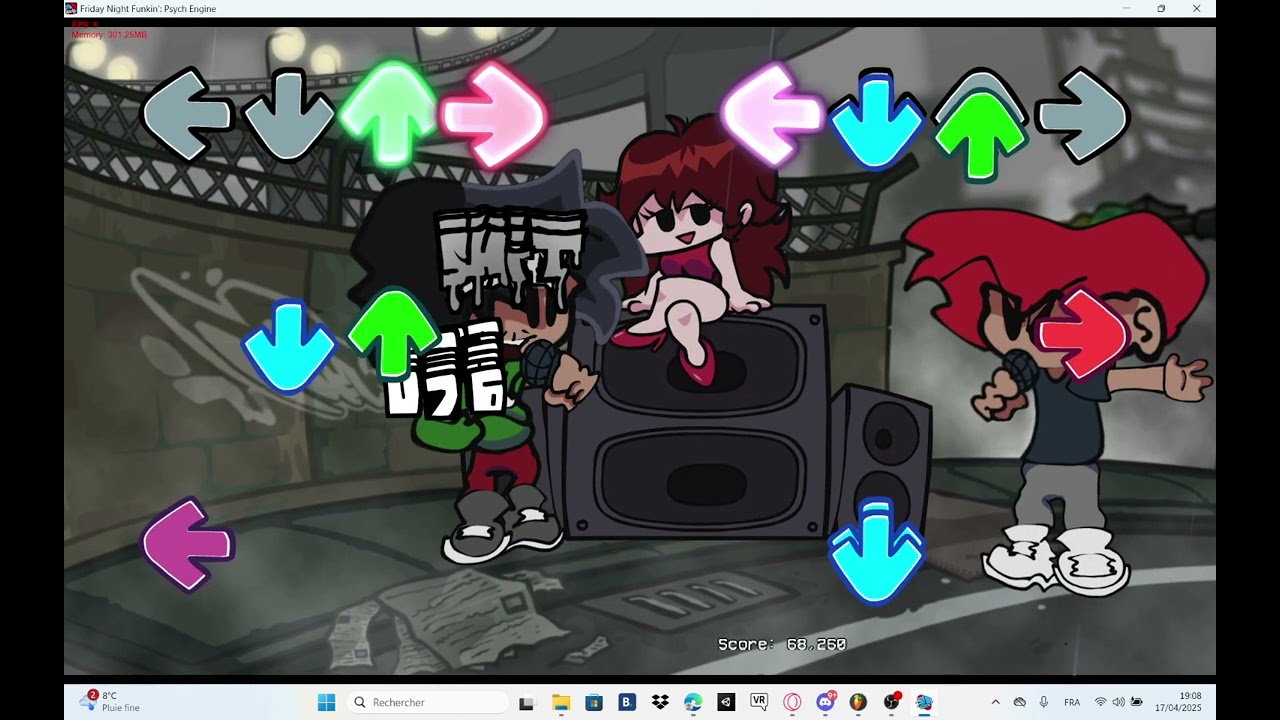Open File Explorer from the taskbar
This screenshot has width=1280, height=720.
coord(561,703)
